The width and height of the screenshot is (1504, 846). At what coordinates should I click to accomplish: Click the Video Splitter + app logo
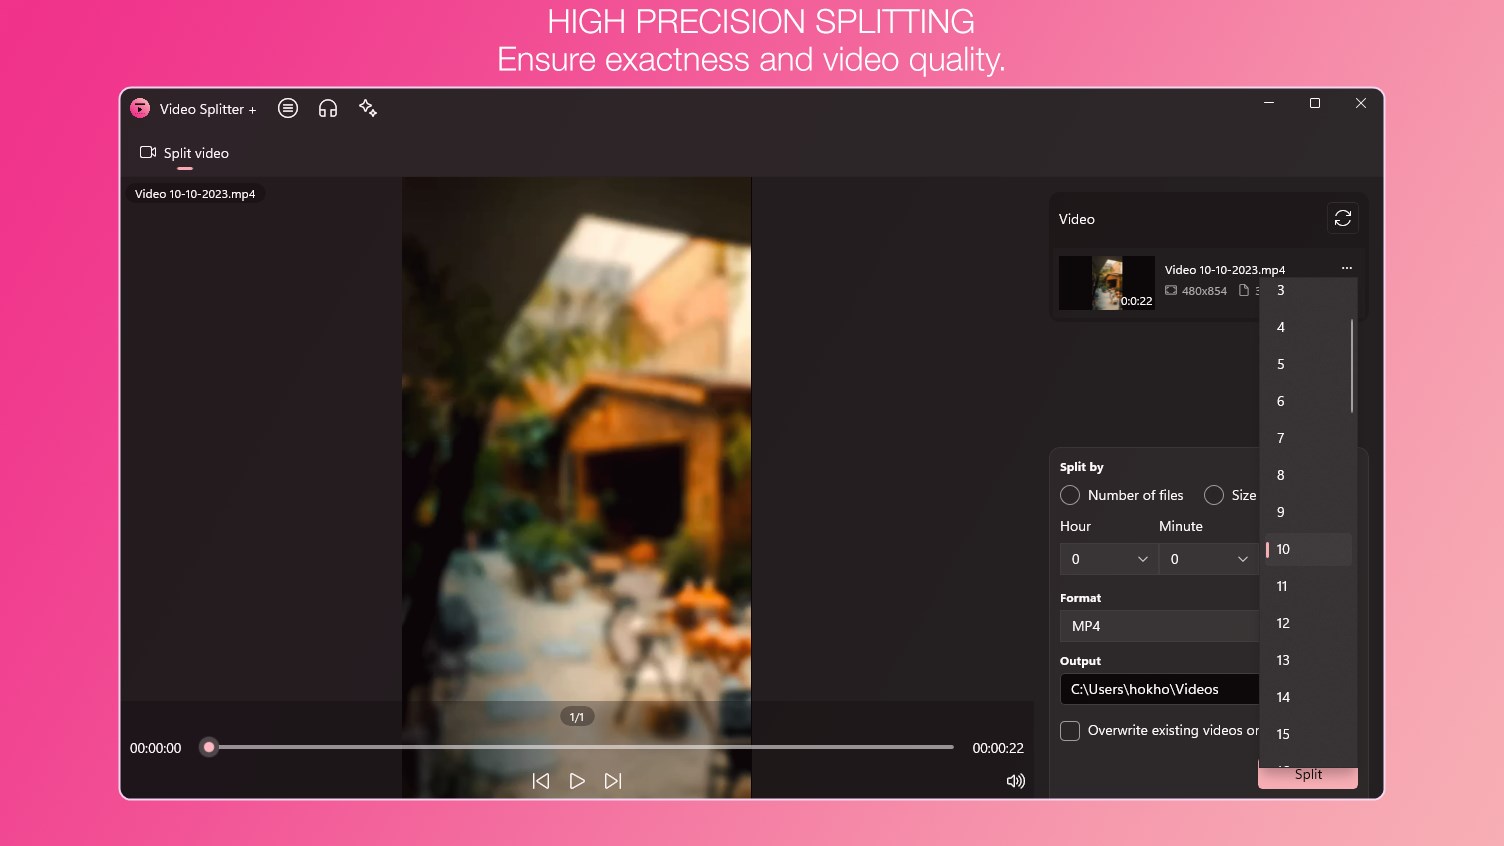(x=140, y=108)
